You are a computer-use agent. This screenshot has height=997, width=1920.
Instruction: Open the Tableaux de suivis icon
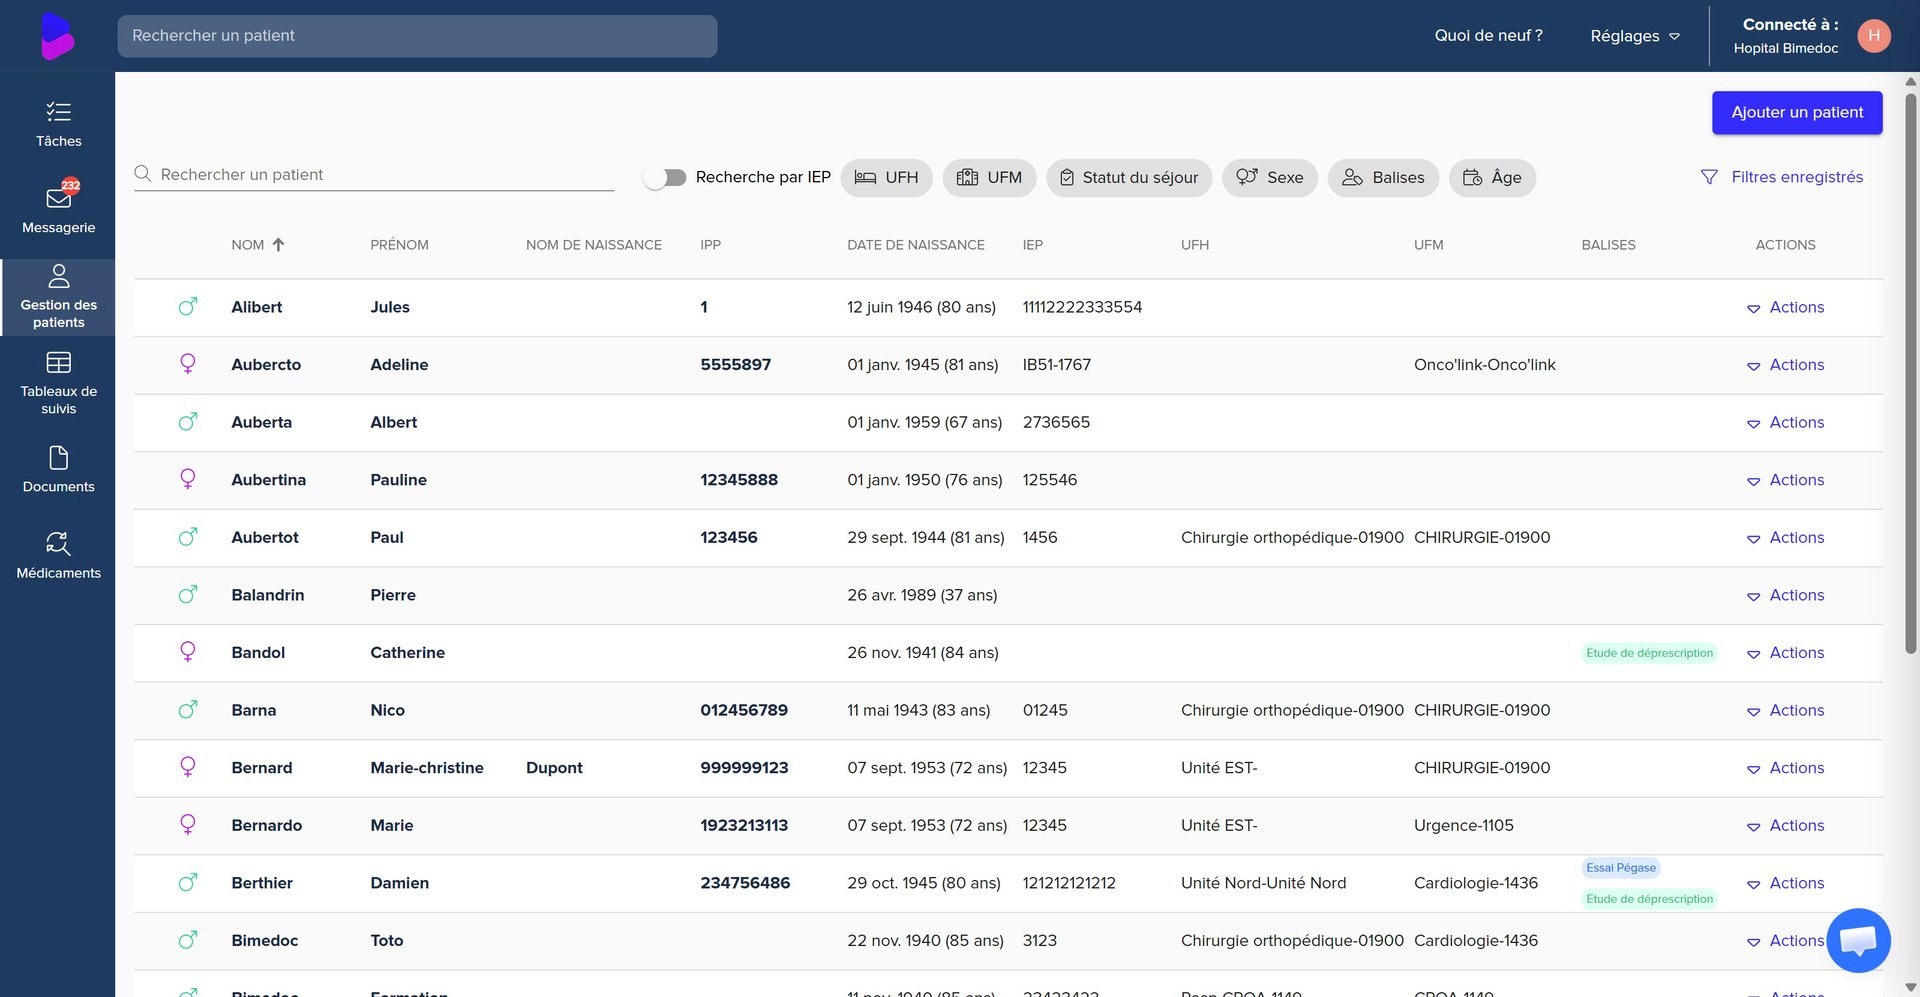click(x=59, y=362)
